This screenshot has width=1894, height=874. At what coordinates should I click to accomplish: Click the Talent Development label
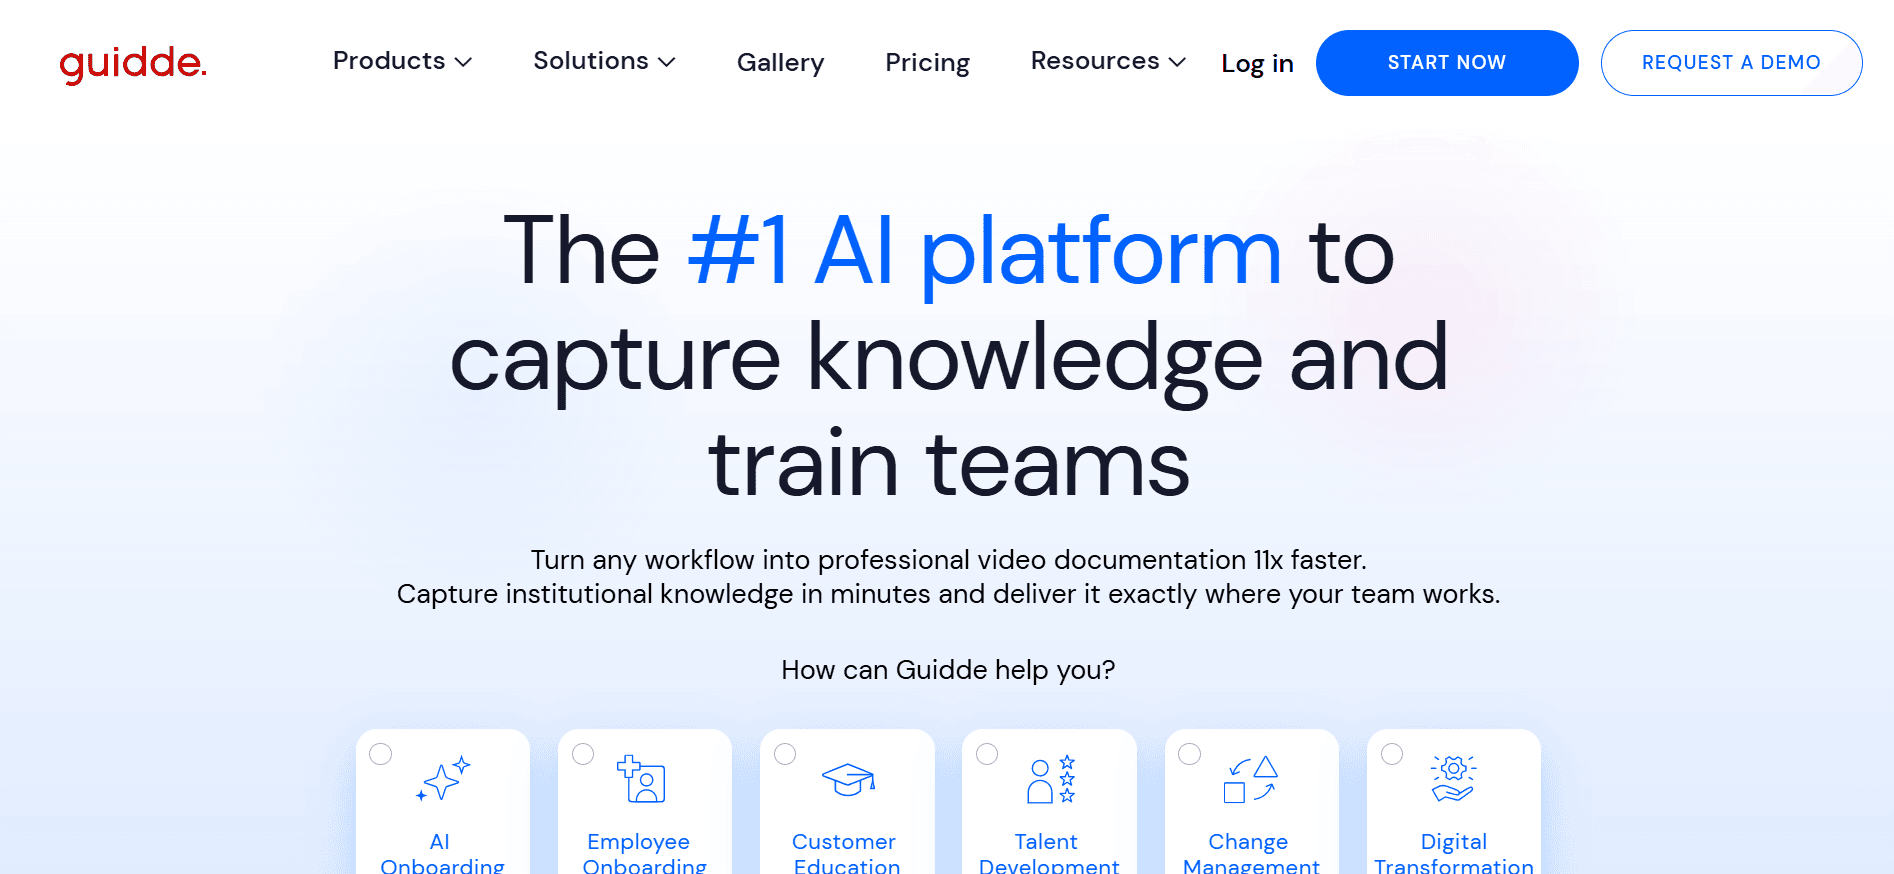tap(1048, 852)
